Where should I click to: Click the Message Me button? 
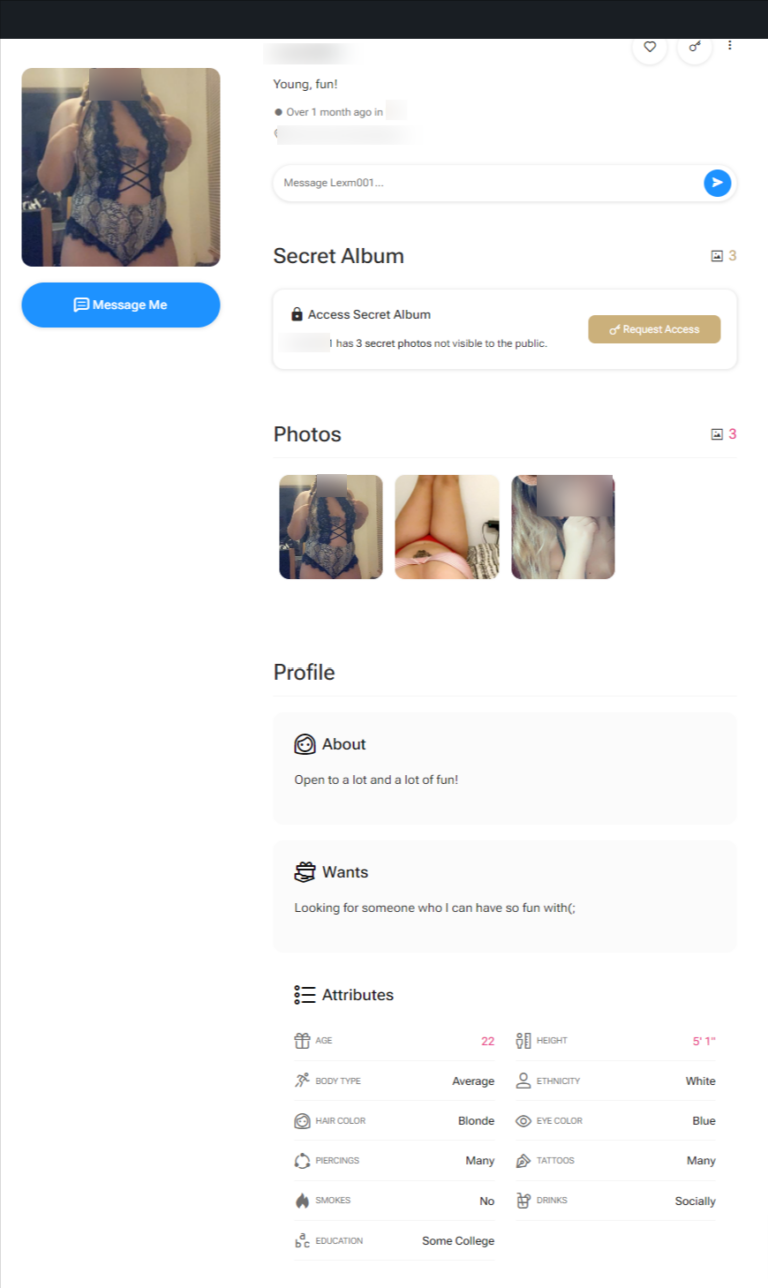[x=121, y=305]
